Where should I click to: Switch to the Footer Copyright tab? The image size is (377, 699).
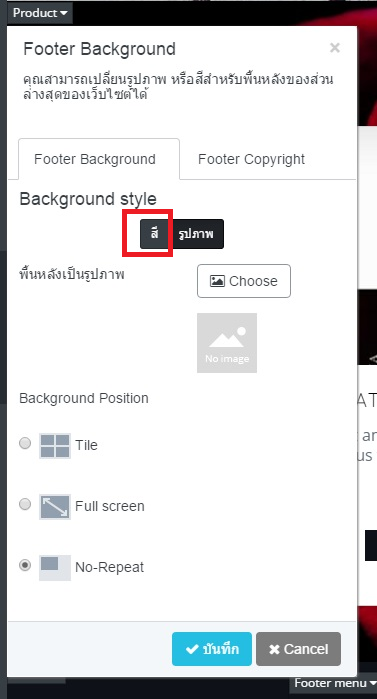coord(251,159)
